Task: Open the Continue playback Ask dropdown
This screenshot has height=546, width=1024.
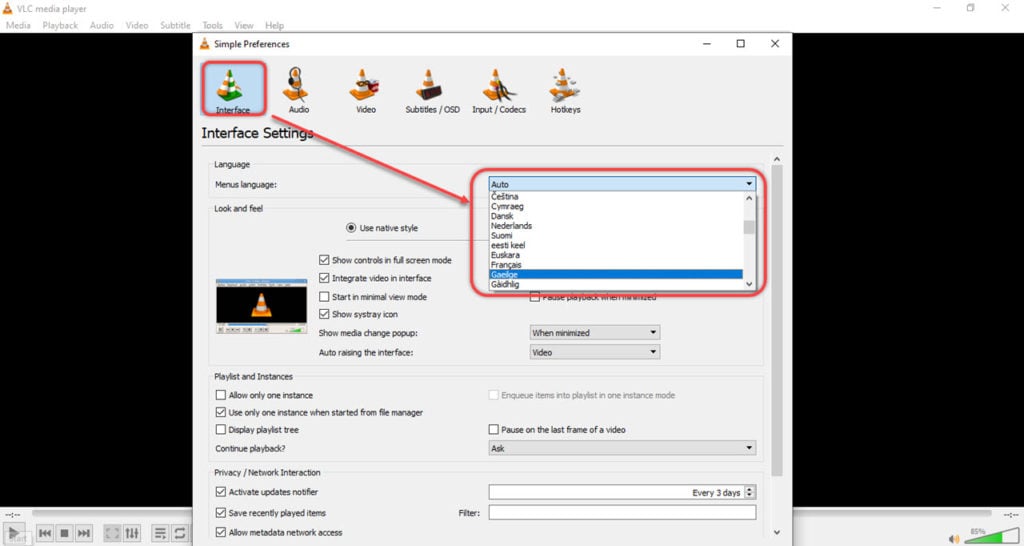Action: tap(622, 448)
